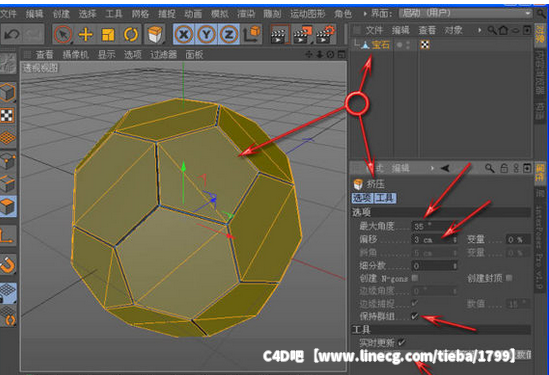
Task: Click viewport pan navigation icon
Action: click(309, 54)
